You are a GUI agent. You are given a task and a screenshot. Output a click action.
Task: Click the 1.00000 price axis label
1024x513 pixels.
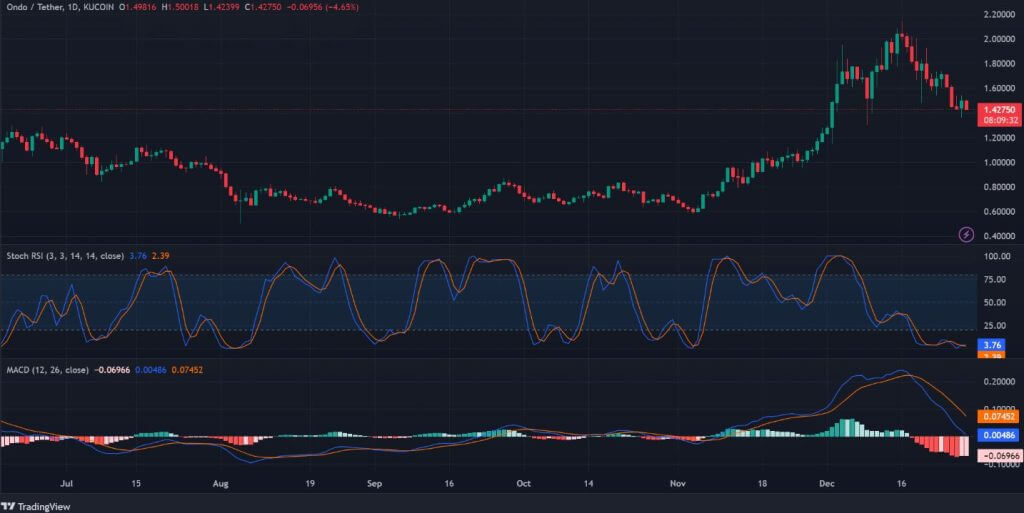999,163
